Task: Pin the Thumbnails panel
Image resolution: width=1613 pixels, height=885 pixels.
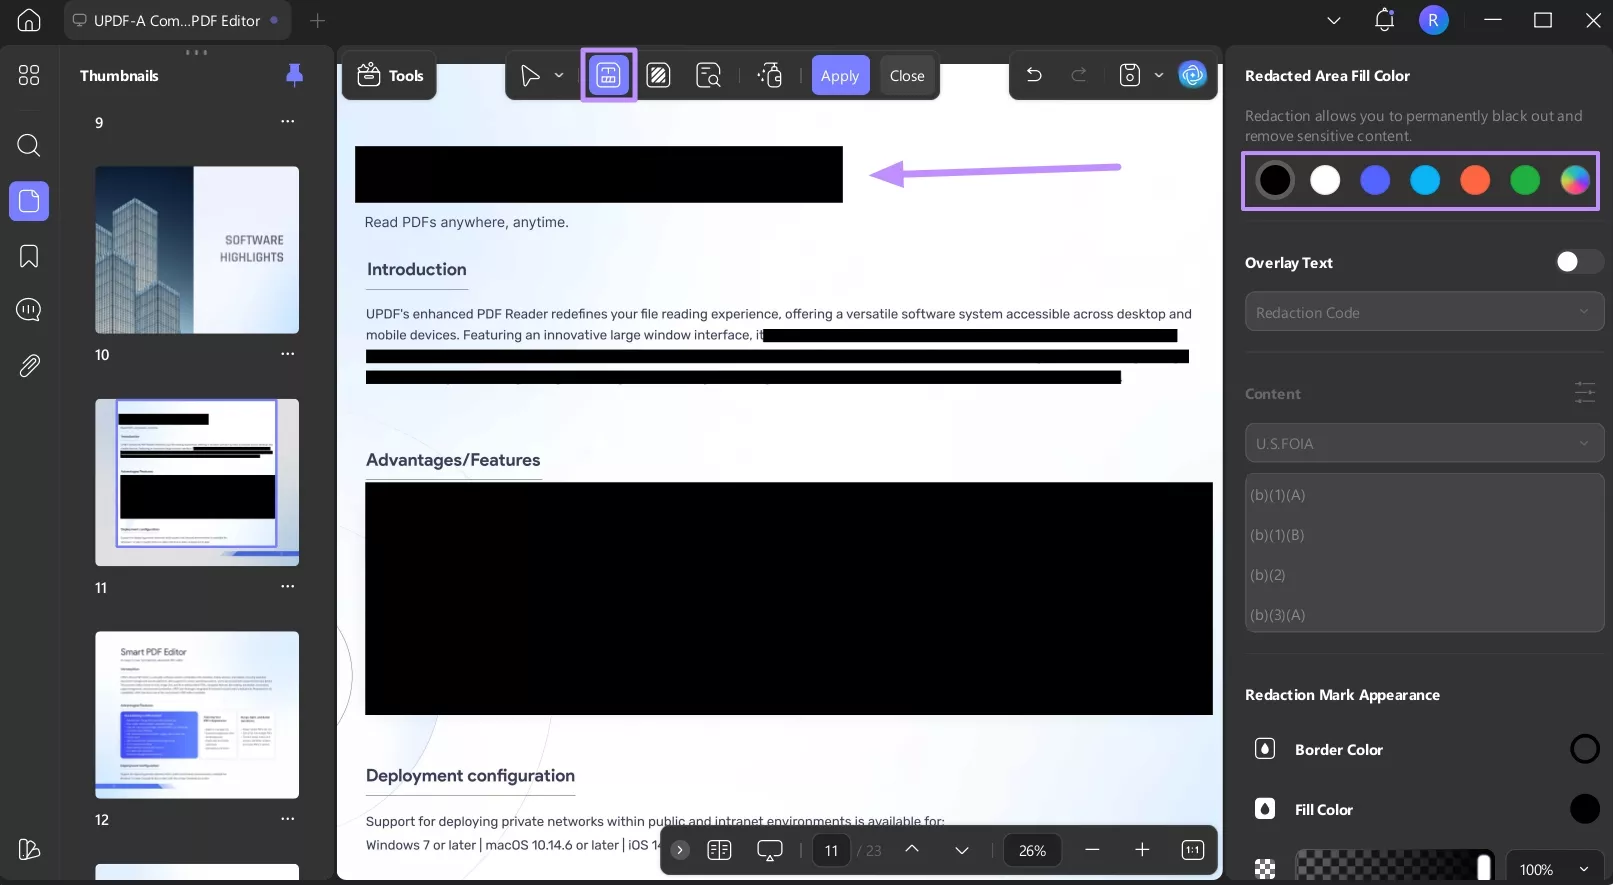Action: click(294, 75)
